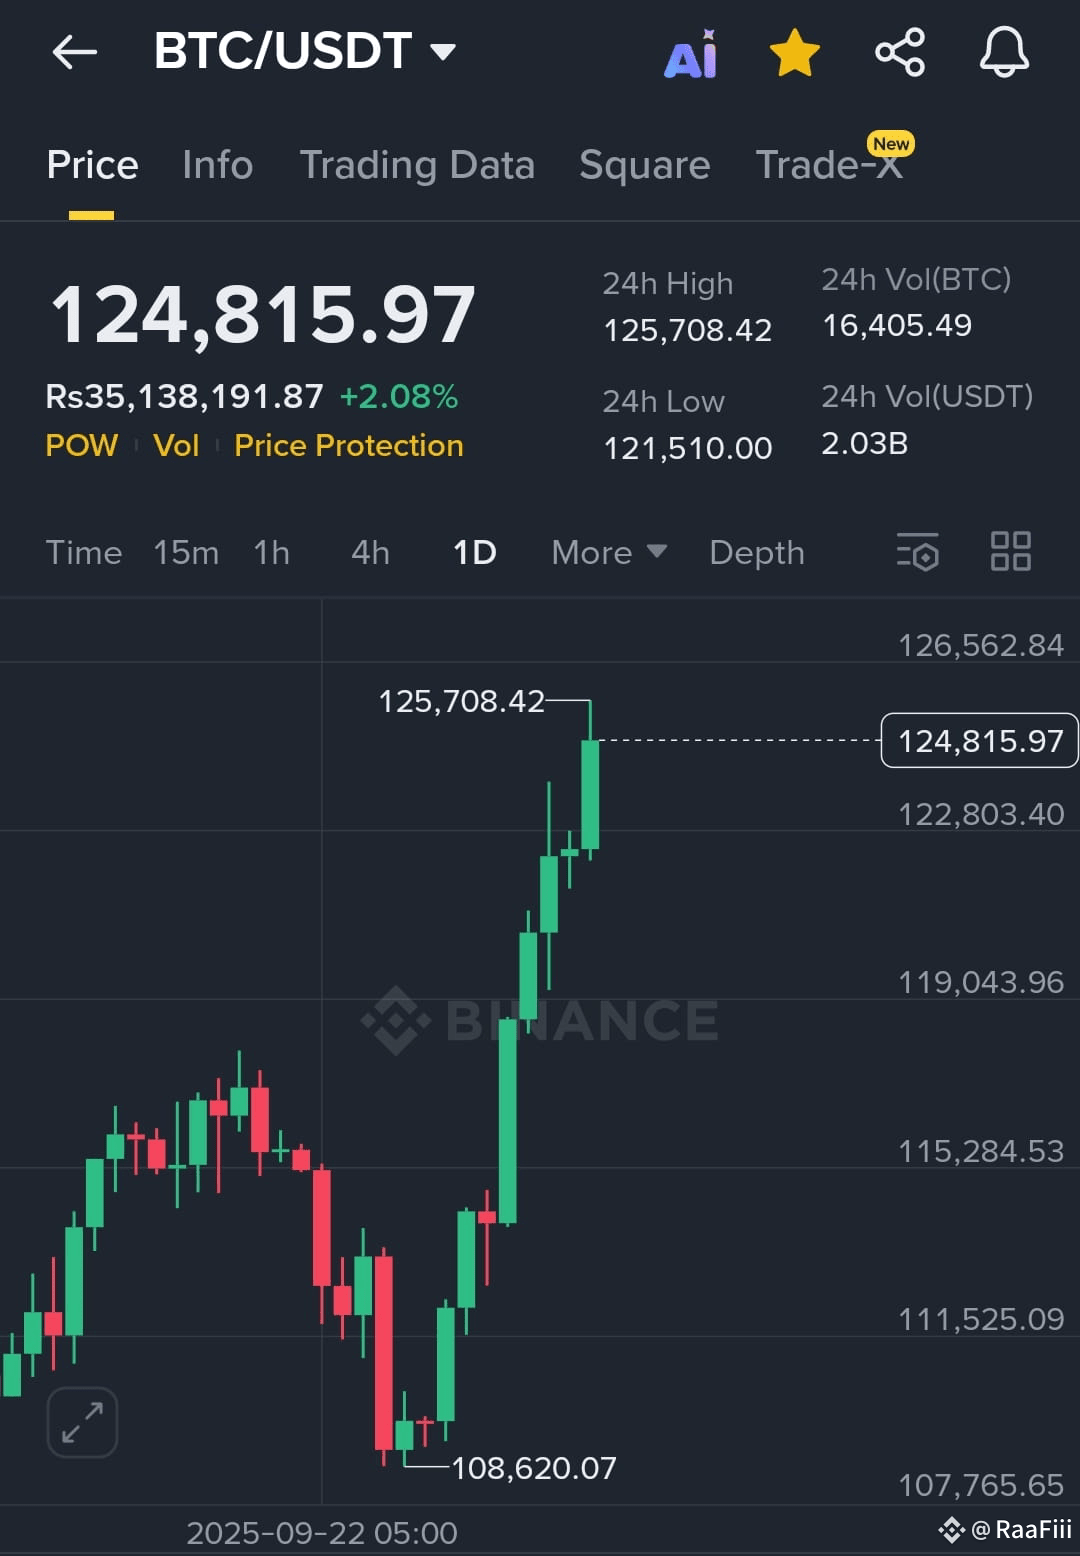Switch to the Info tab

(x=217, y=165)
